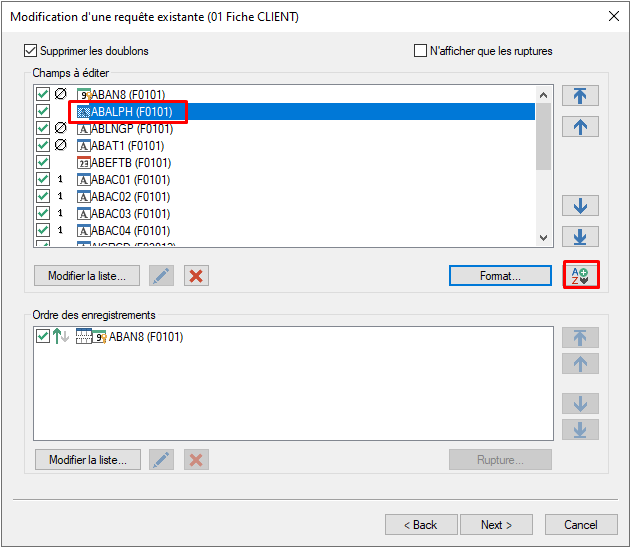Open Modifier la liste for Champs à éditer
Viewport: 631px width, 548px height.
[87, 276]
